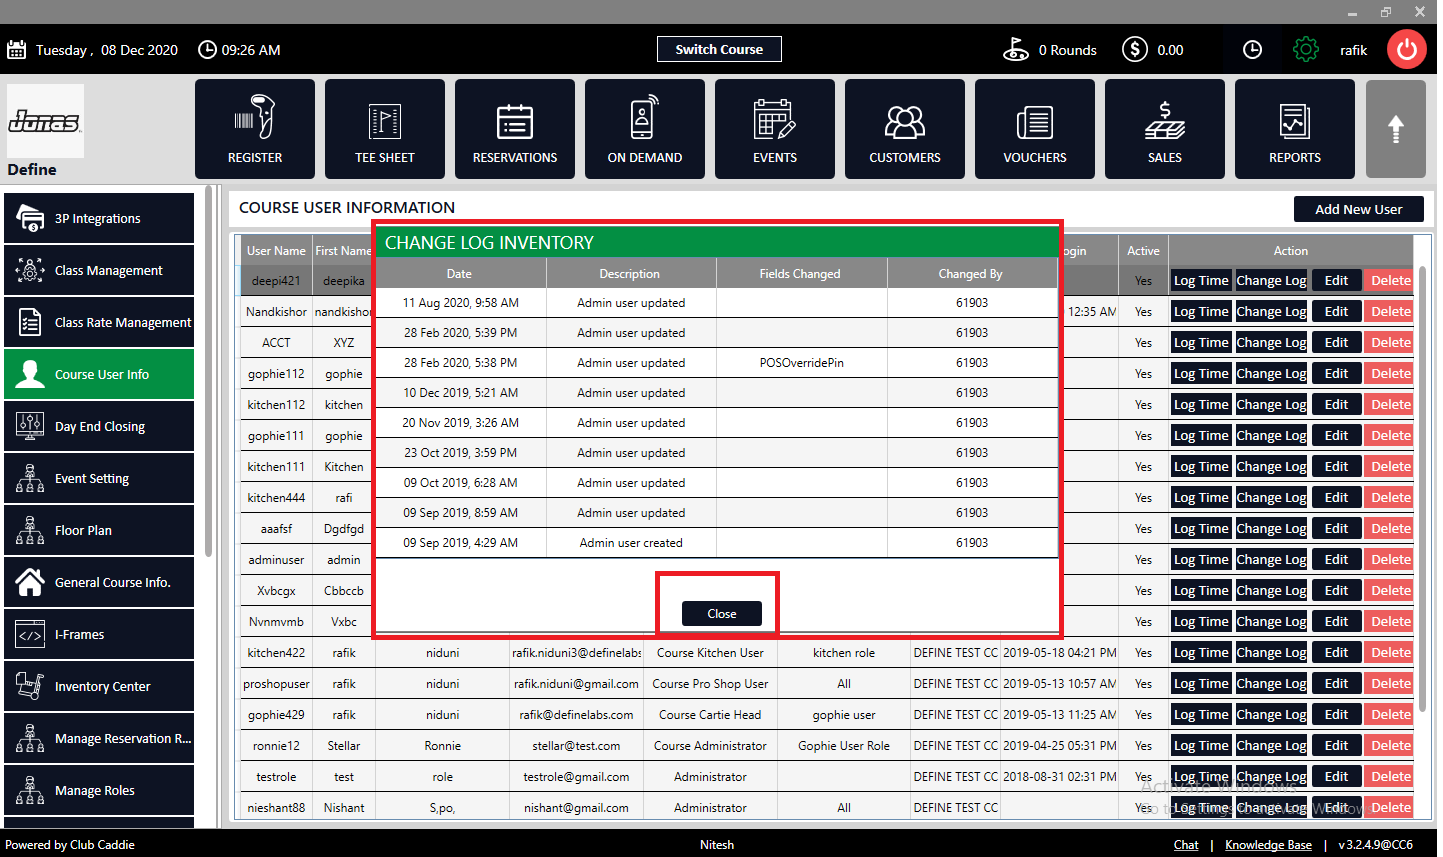Image resolution: width=1443 pixels, height=857 pixels.
Task: Click the golf rounds flag icon
Action: pos(1016,49)
